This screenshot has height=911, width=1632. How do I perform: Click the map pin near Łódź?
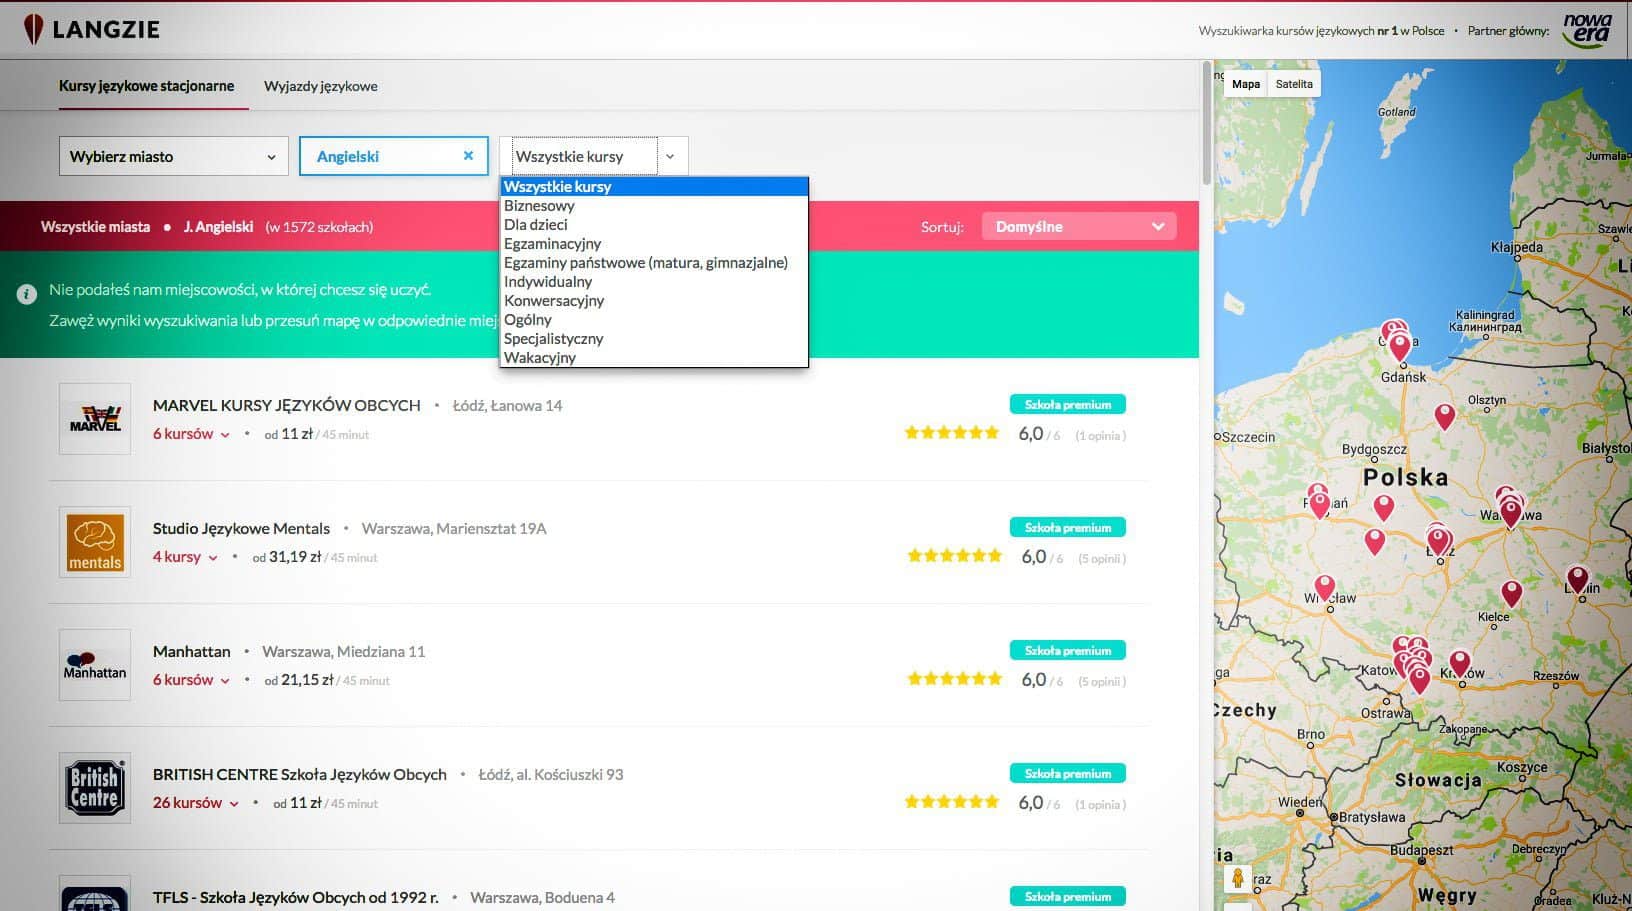pyautogui.click(x=1438, y=541)
